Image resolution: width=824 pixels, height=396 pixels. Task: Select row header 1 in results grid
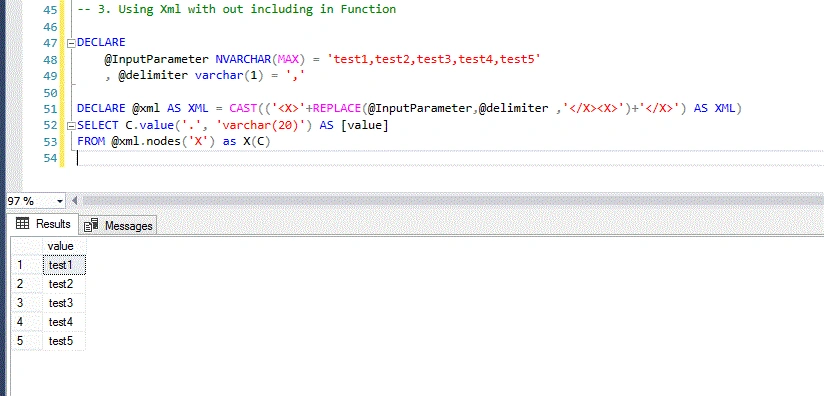point(27,265)
